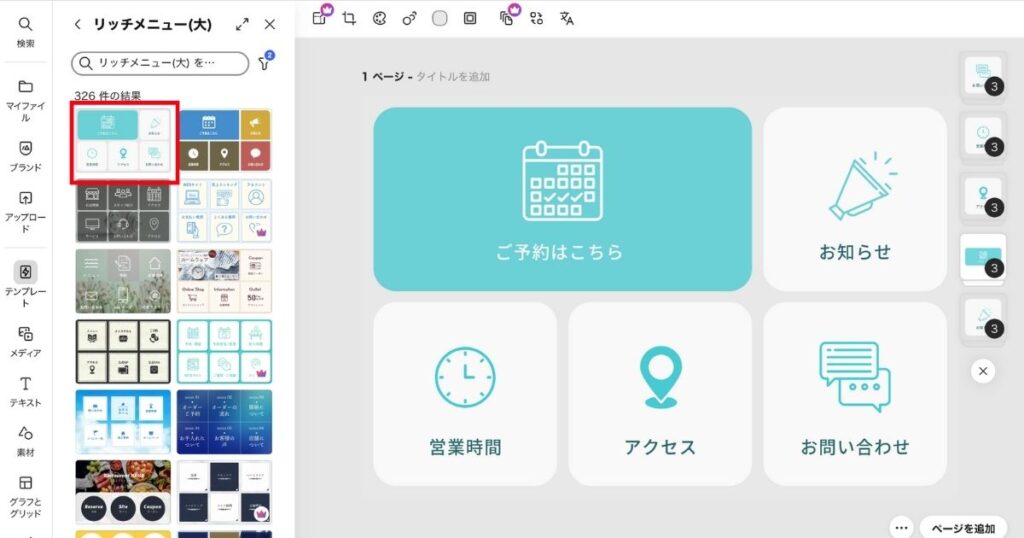Viewport: 1024px width, 538px height.
Task: Open the three-dot more options button
Action: tap(901, 527)
